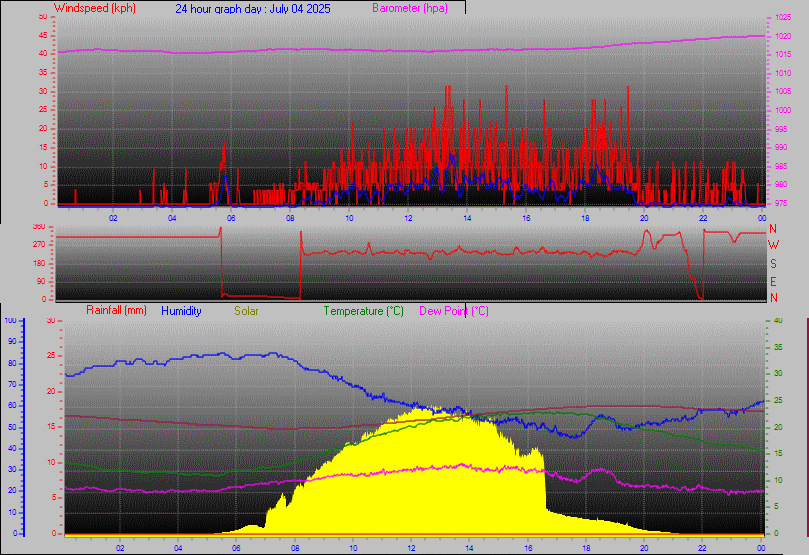Click the Rainfall (mm) legend label
The height and width of the screenshot is (555, 809).
[116, 311]
